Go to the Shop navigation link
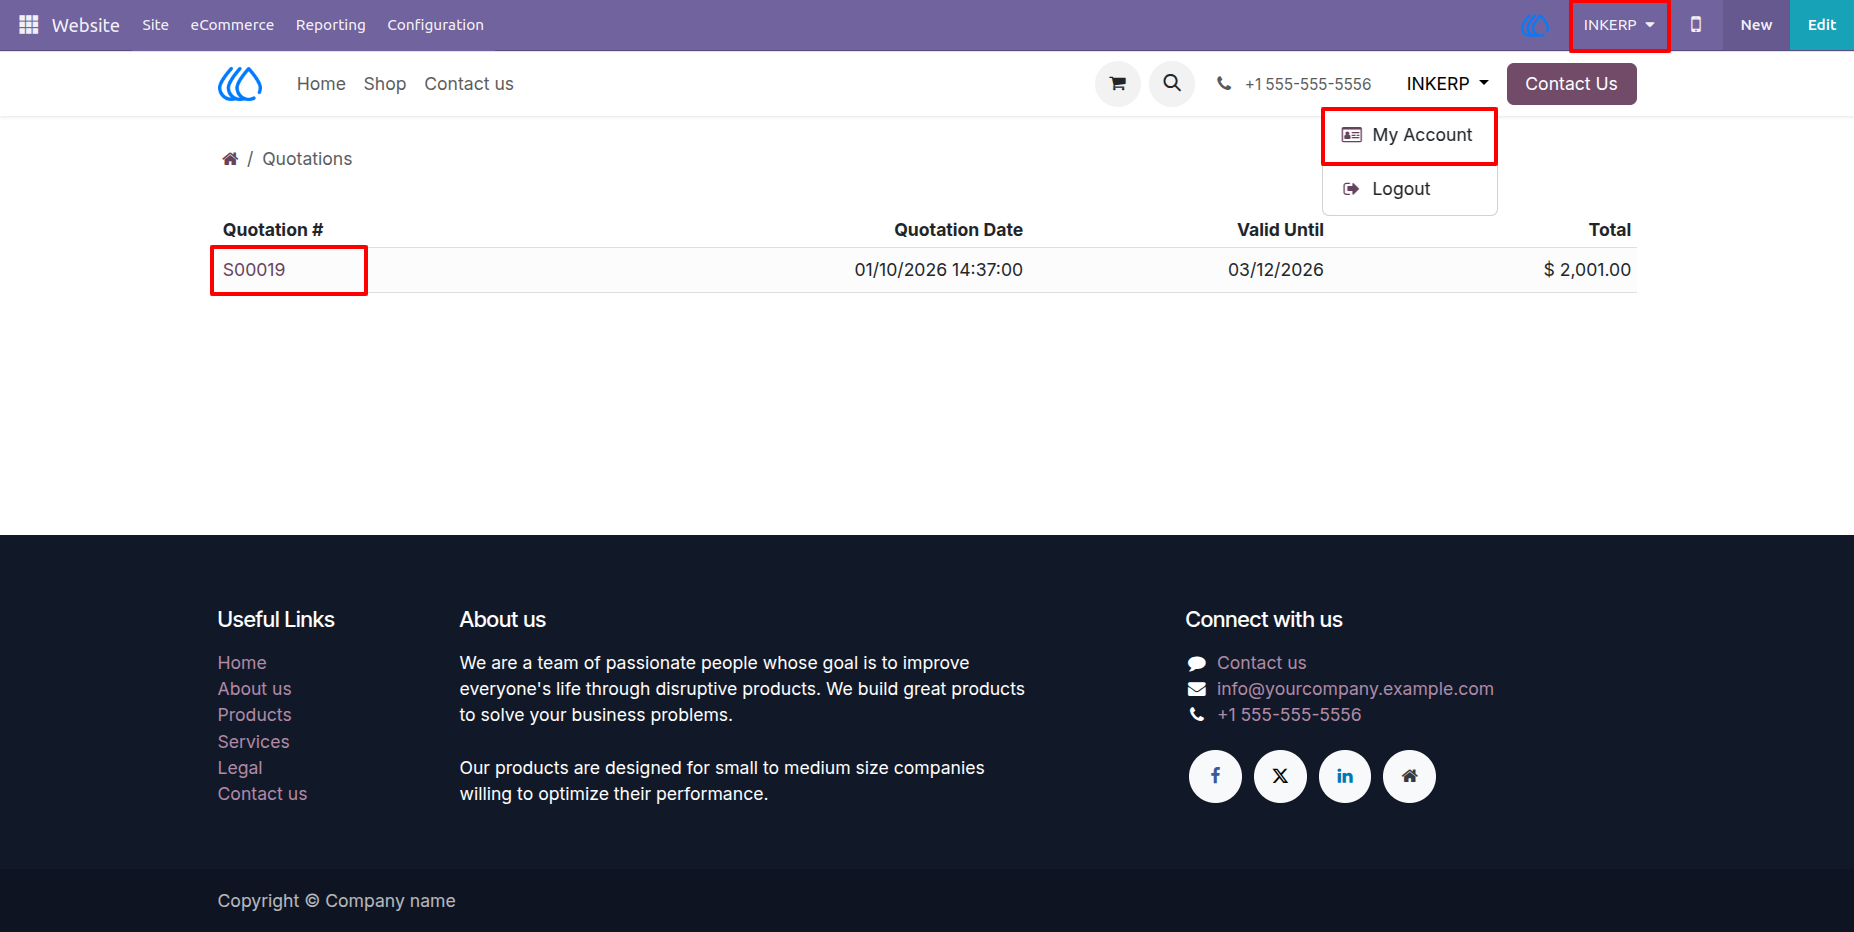 point(385,84)
